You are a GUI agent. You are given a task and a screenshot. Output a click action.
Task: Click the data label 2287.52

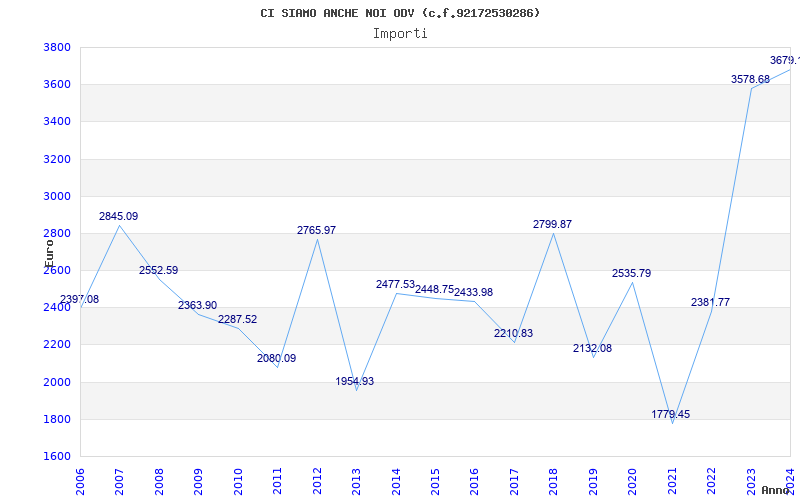pos(238,319)
